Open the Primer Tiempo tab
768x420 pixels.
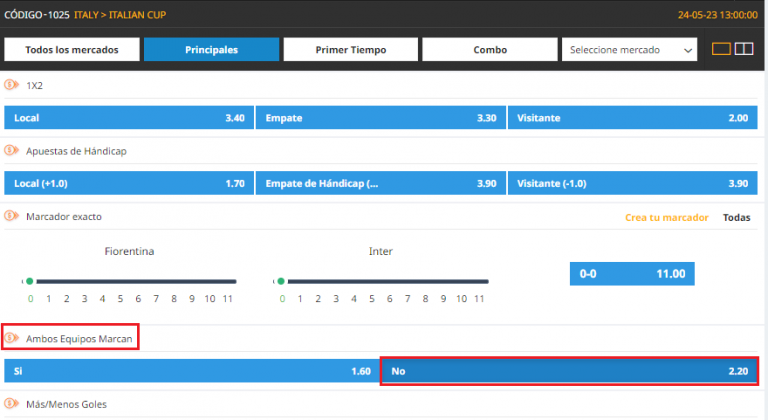(350, 50)
